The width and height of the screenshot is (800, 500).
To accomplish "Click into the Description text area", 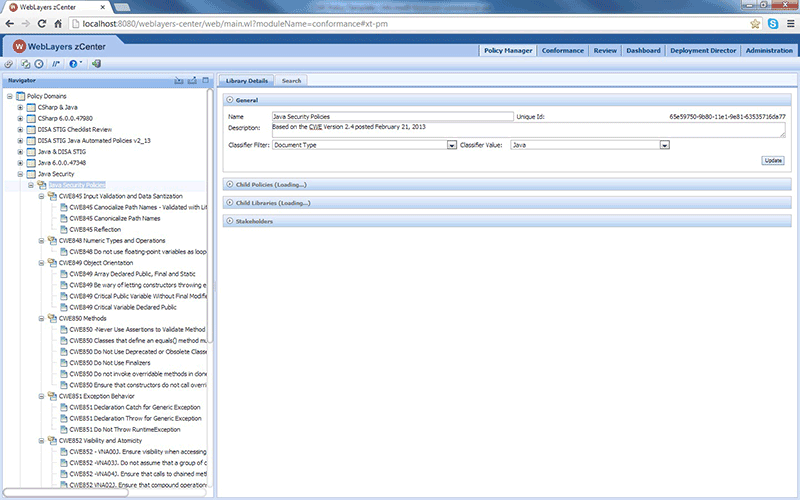I will click(x=529, y=130).
